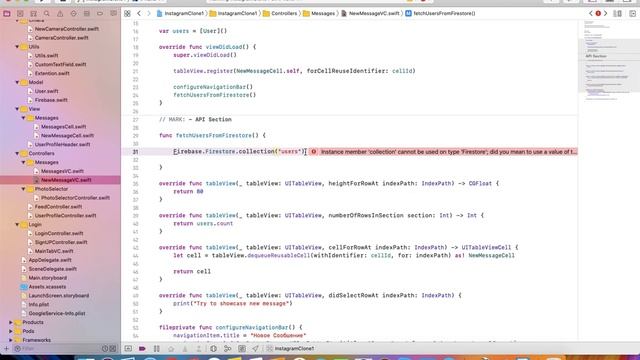The image size is (640, 360).
Task: Collapse the Utils folder
Action: pyautogui.click(x=17, y=47)
